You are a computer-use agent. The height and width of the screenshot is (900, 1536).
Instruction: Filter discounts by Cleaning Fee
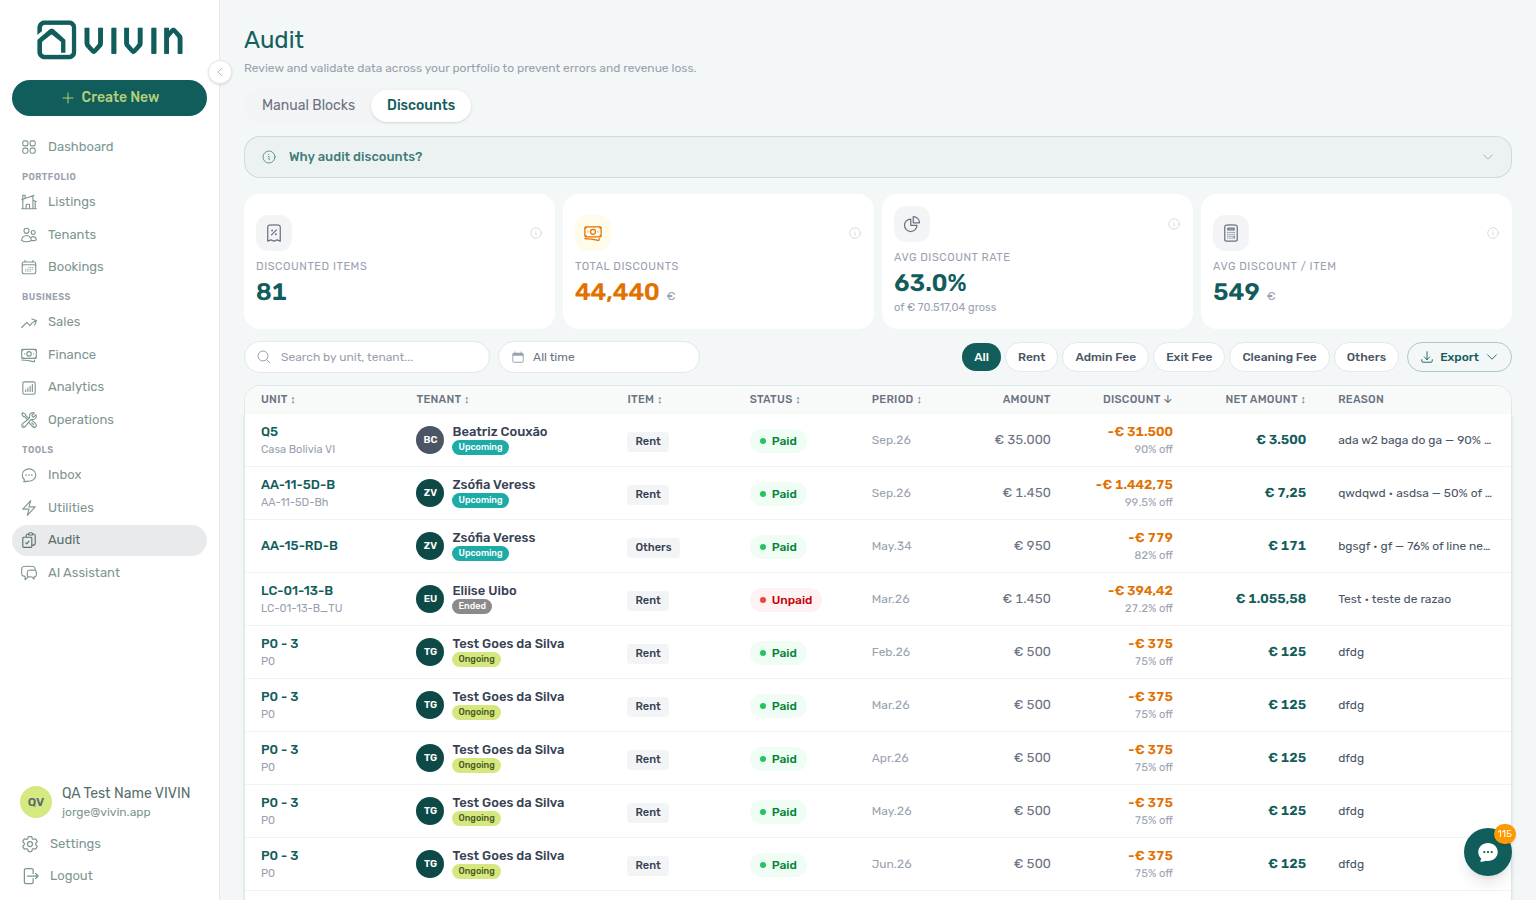tap(1279, 357)
